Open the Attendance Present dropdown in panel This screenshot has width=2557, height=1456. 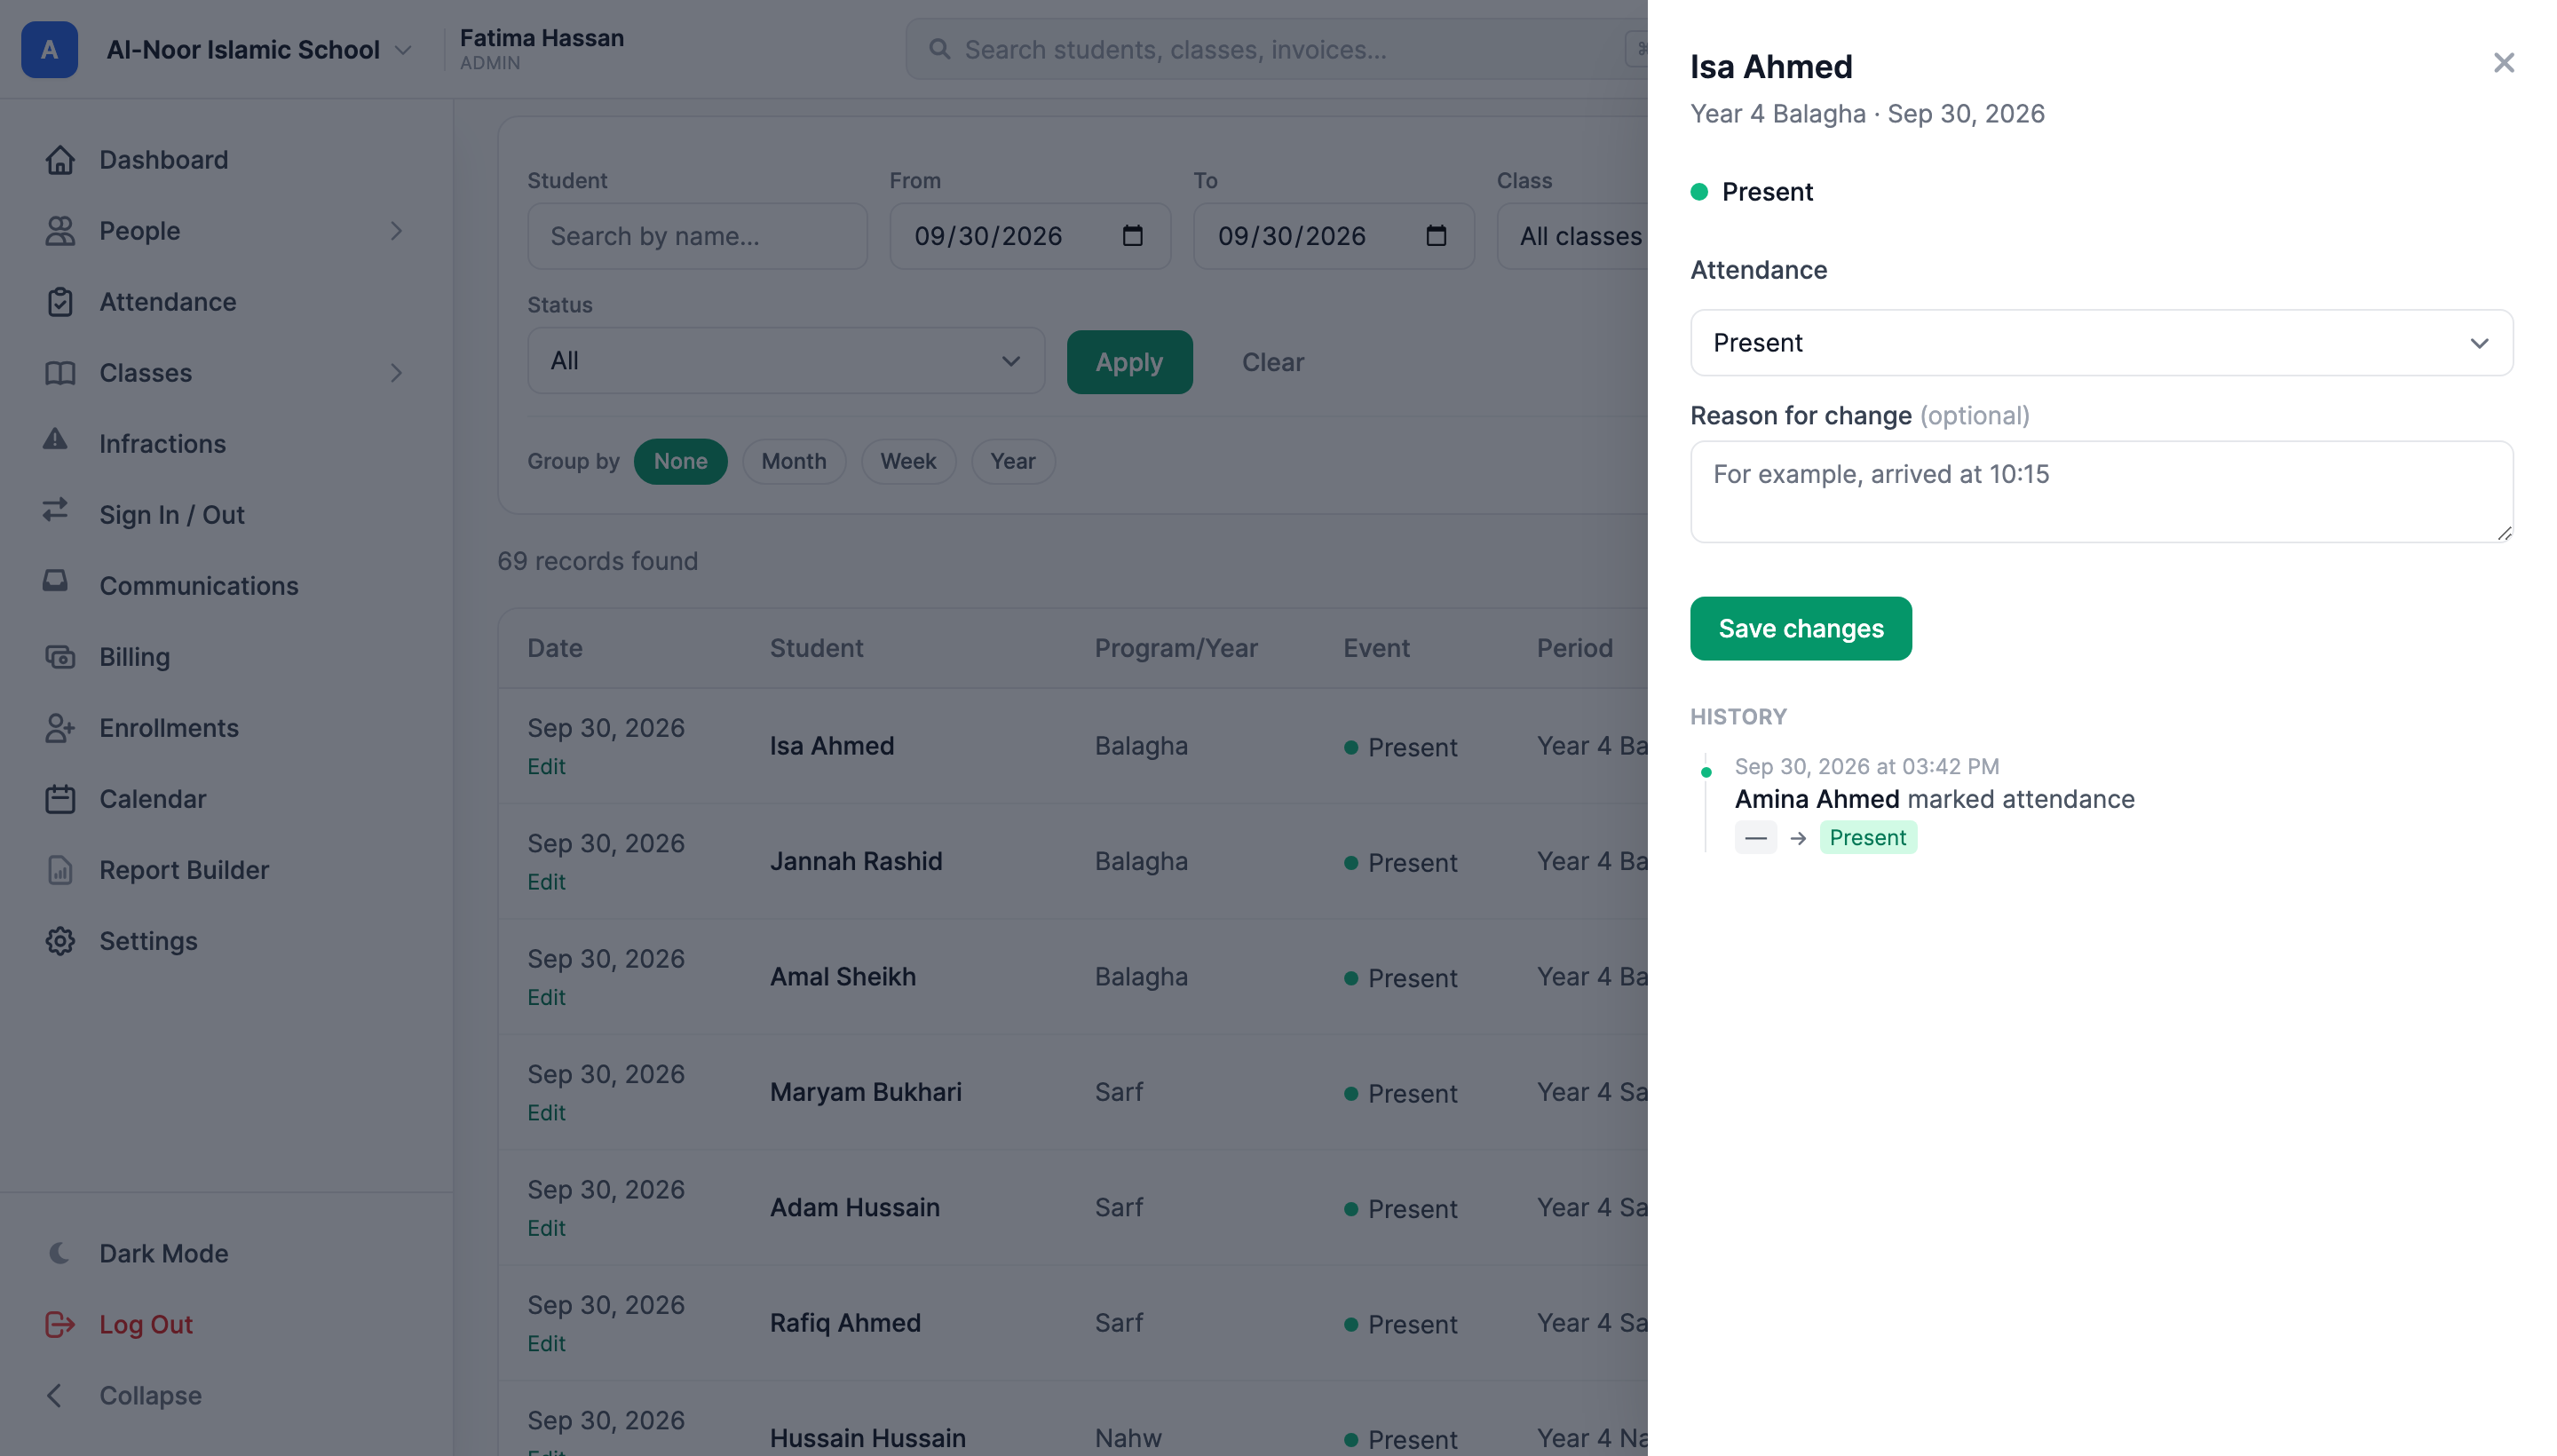coord(2101,343)
